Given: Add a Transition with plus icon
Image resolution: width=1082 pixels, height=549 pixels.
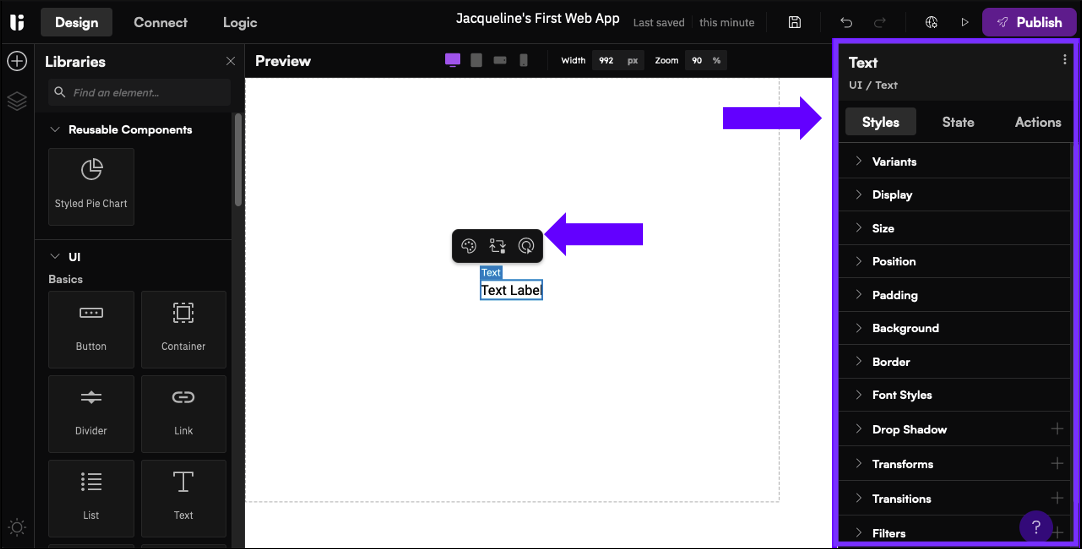Looking at the screenshot, I should tap(1057, 498).
